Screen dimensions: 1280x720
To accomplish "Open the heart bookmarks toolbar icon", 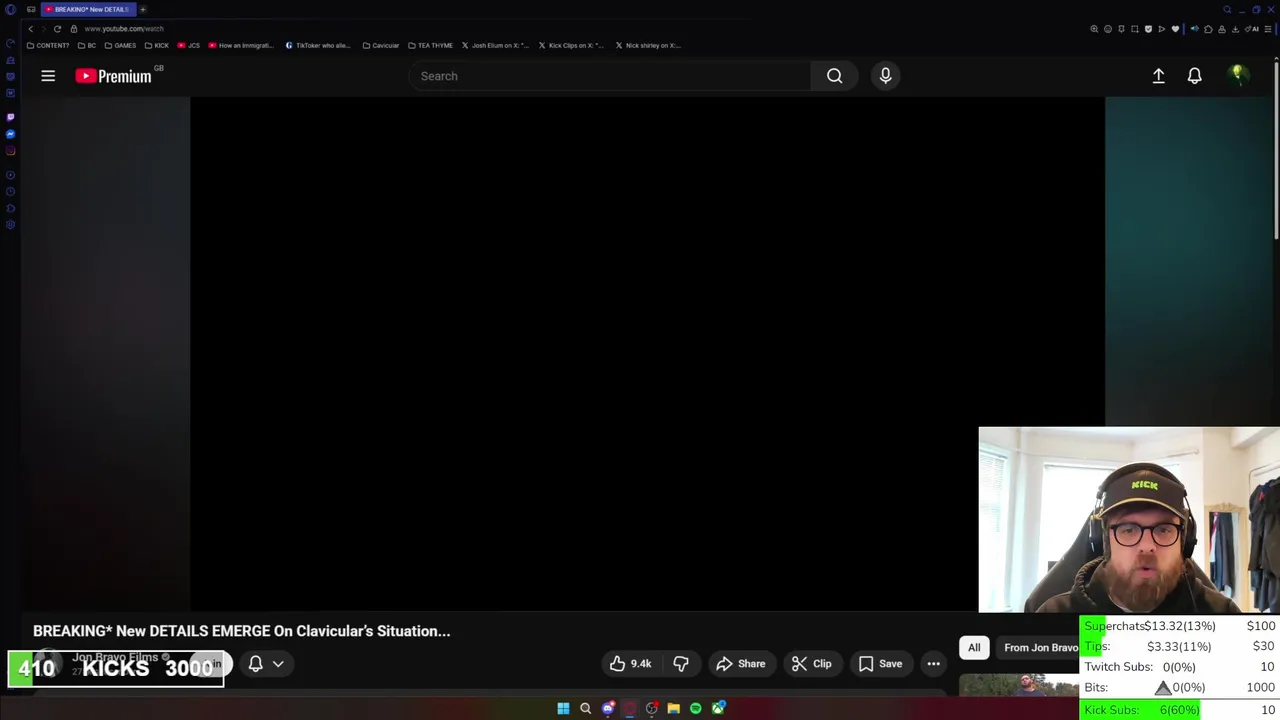I will [1175, 29].
